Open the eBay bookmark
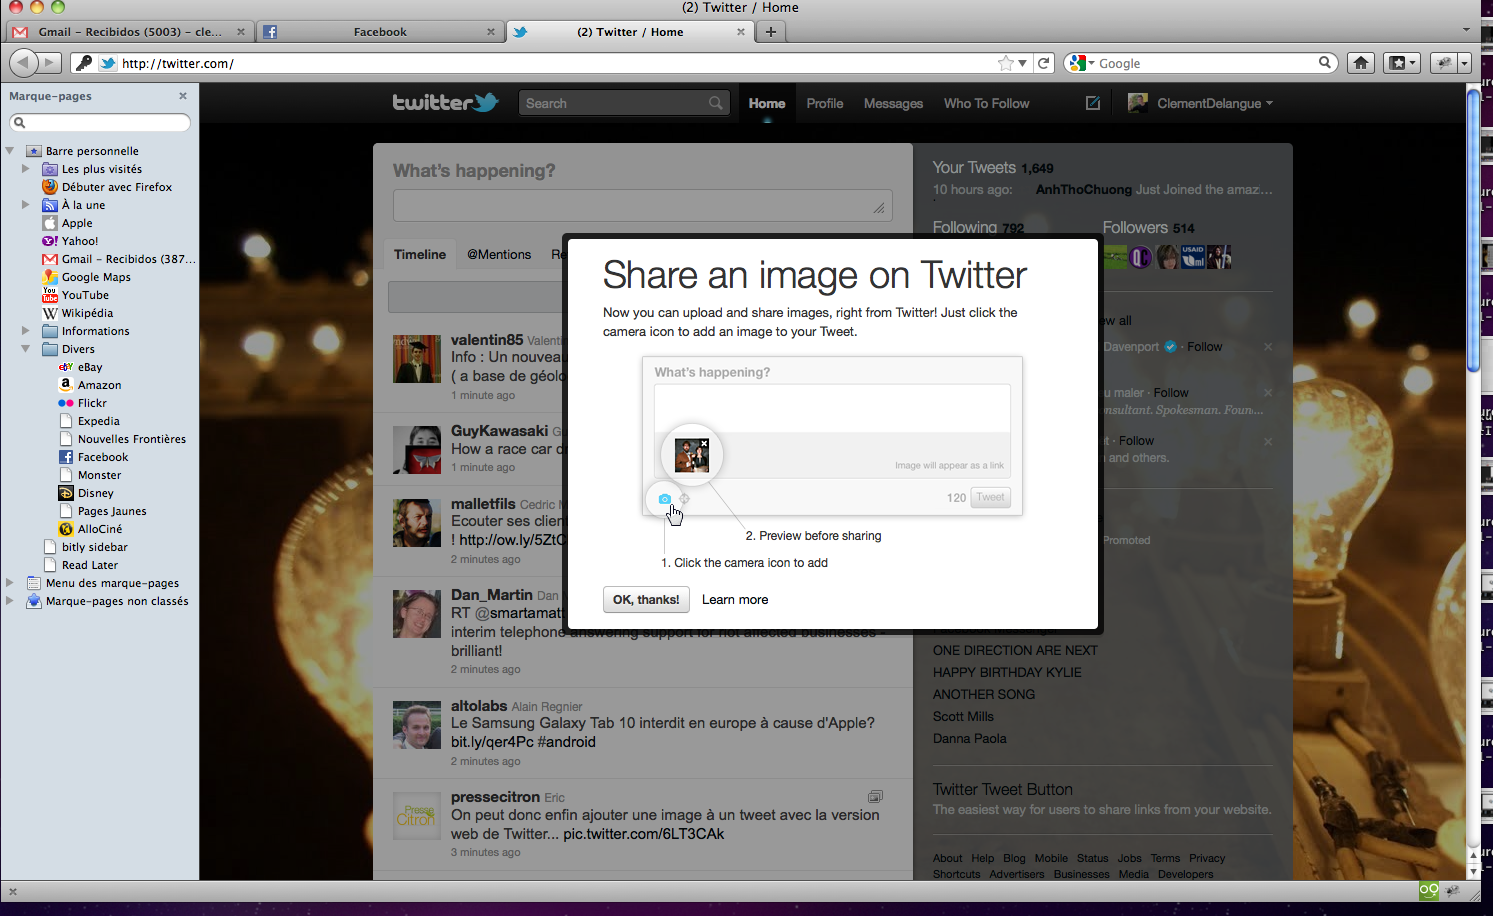This screenshot has height=916, width=1493. pyautogui.click(x=81, y=367)
